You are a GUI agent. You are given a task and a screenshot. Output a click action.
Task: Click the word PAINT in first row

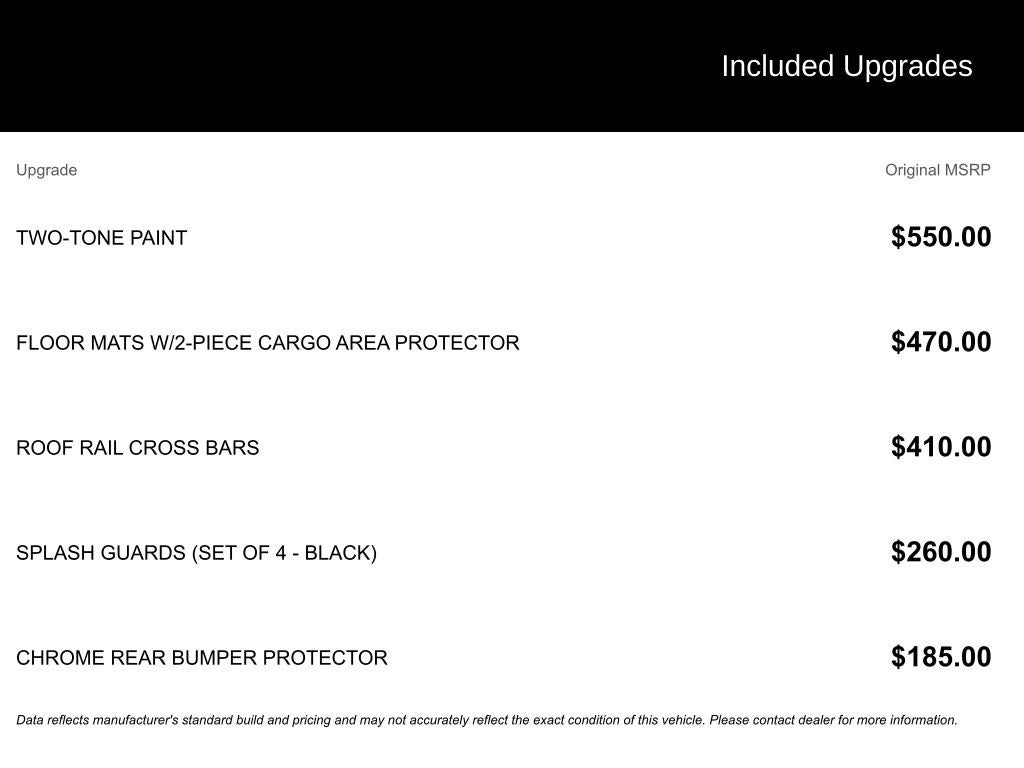pos(158,238)
